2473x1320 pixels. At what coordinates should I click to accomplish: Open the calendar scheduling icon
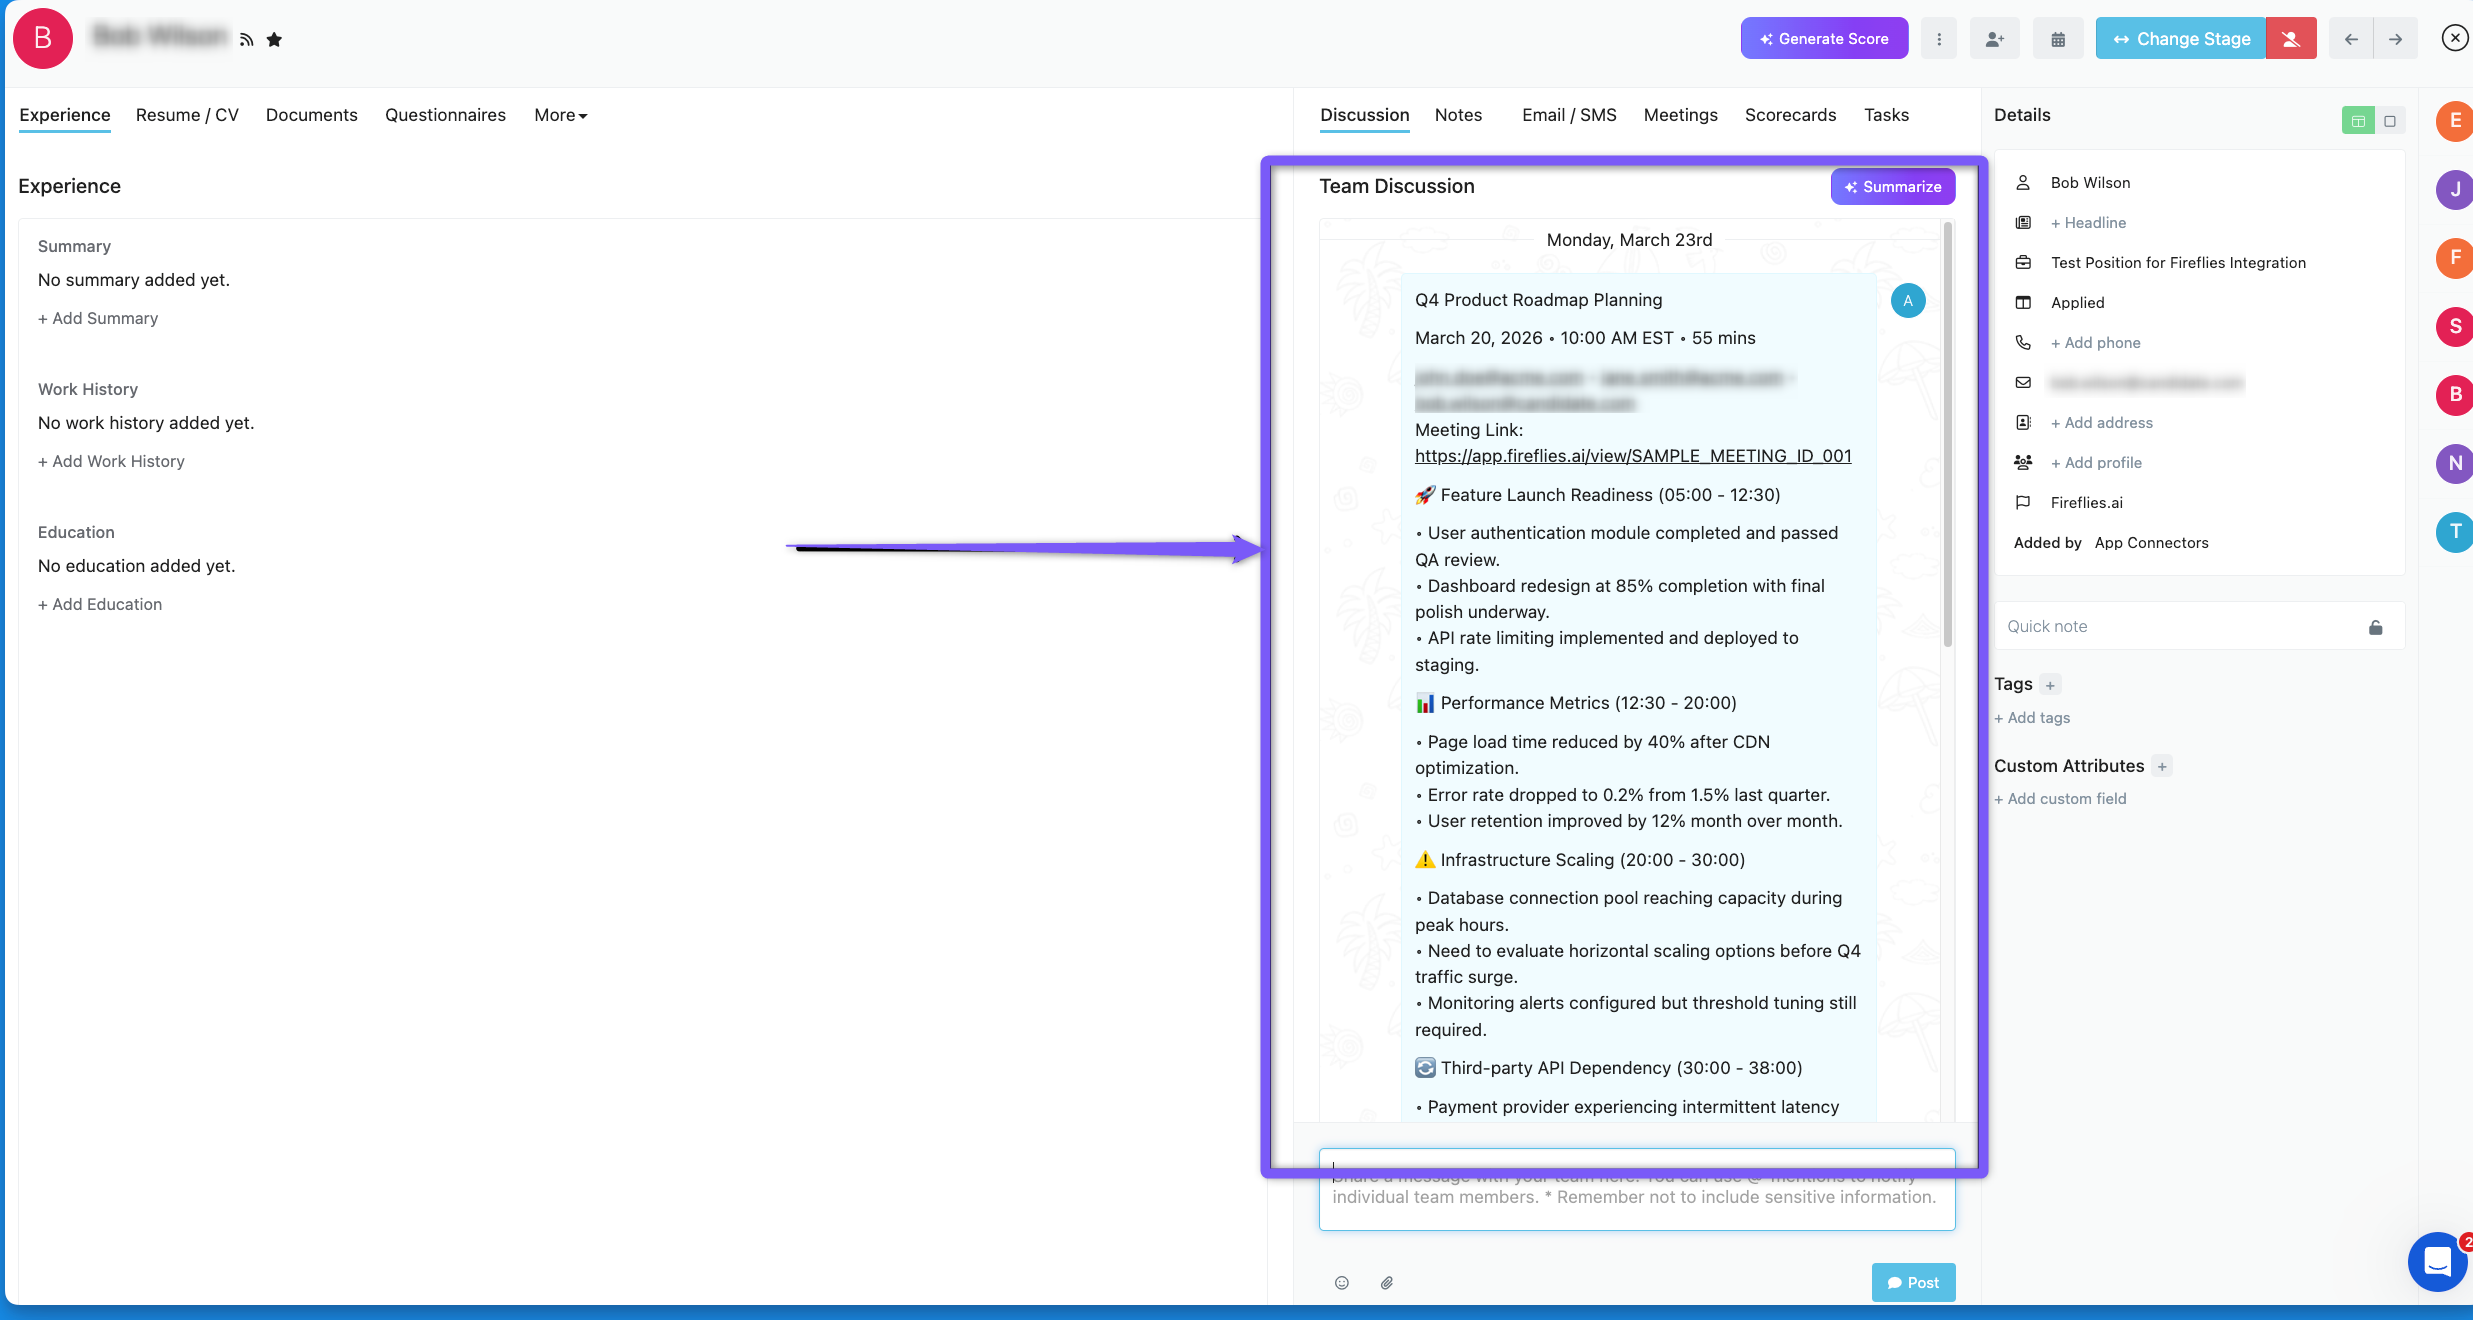(x=2058, y=39)
